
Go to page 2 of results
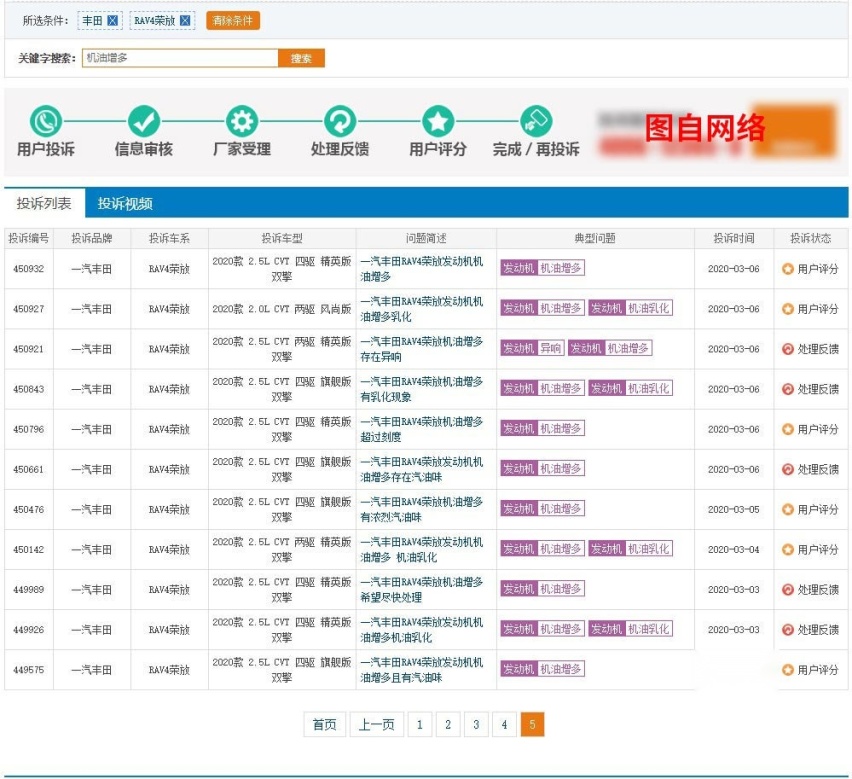click(448, 725)
